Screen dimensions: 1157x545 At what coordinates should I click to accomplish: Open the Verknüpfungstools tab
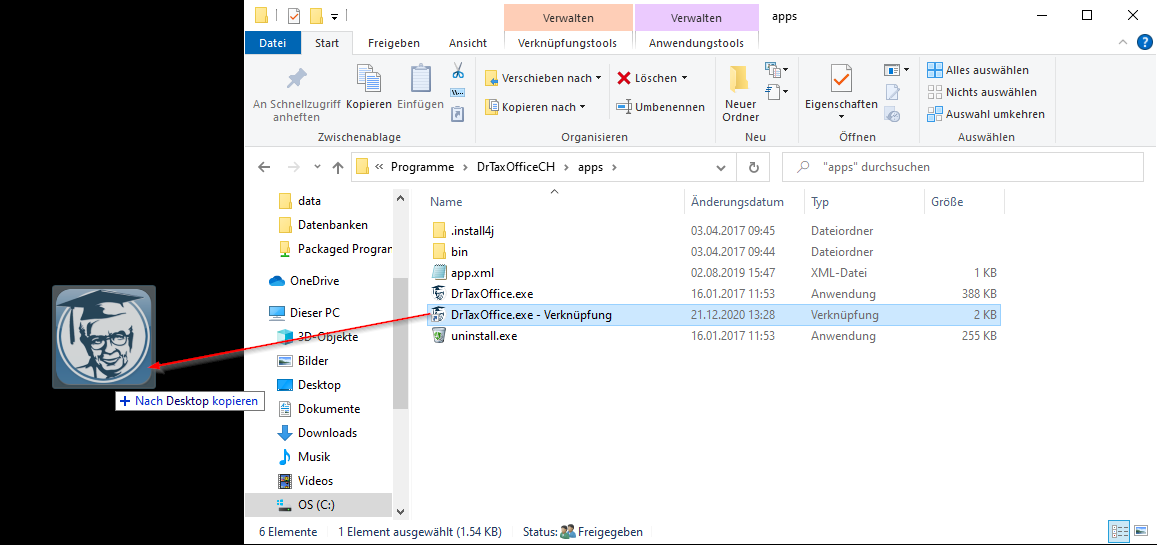568,44
